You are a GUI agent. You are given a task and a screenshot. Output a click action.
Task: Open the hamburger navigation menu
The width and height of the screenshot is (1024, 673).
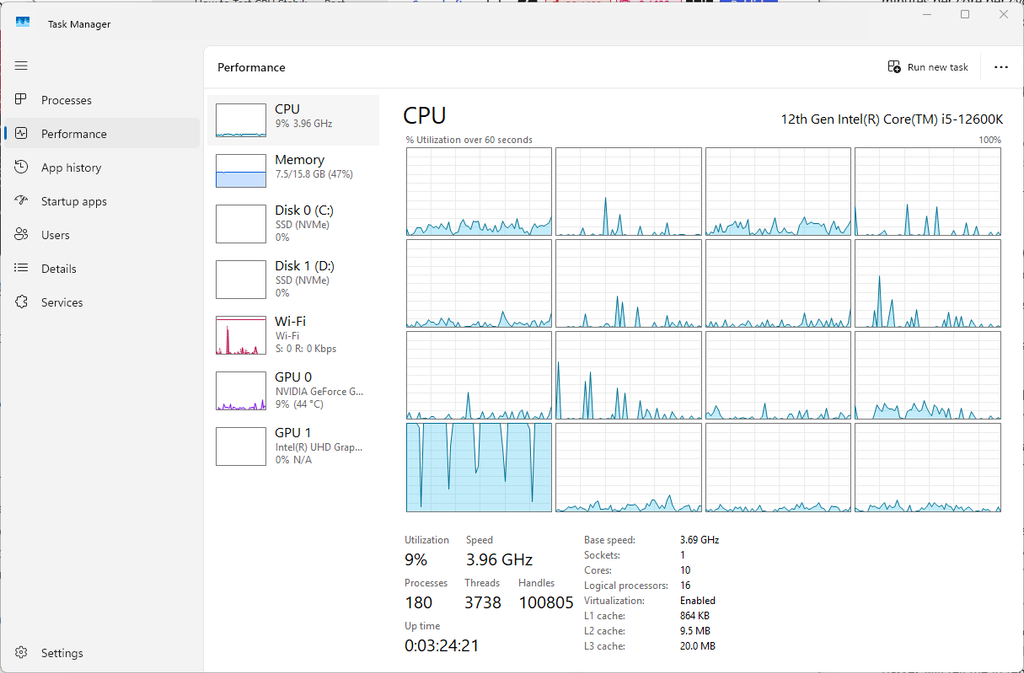click(21, 65)
